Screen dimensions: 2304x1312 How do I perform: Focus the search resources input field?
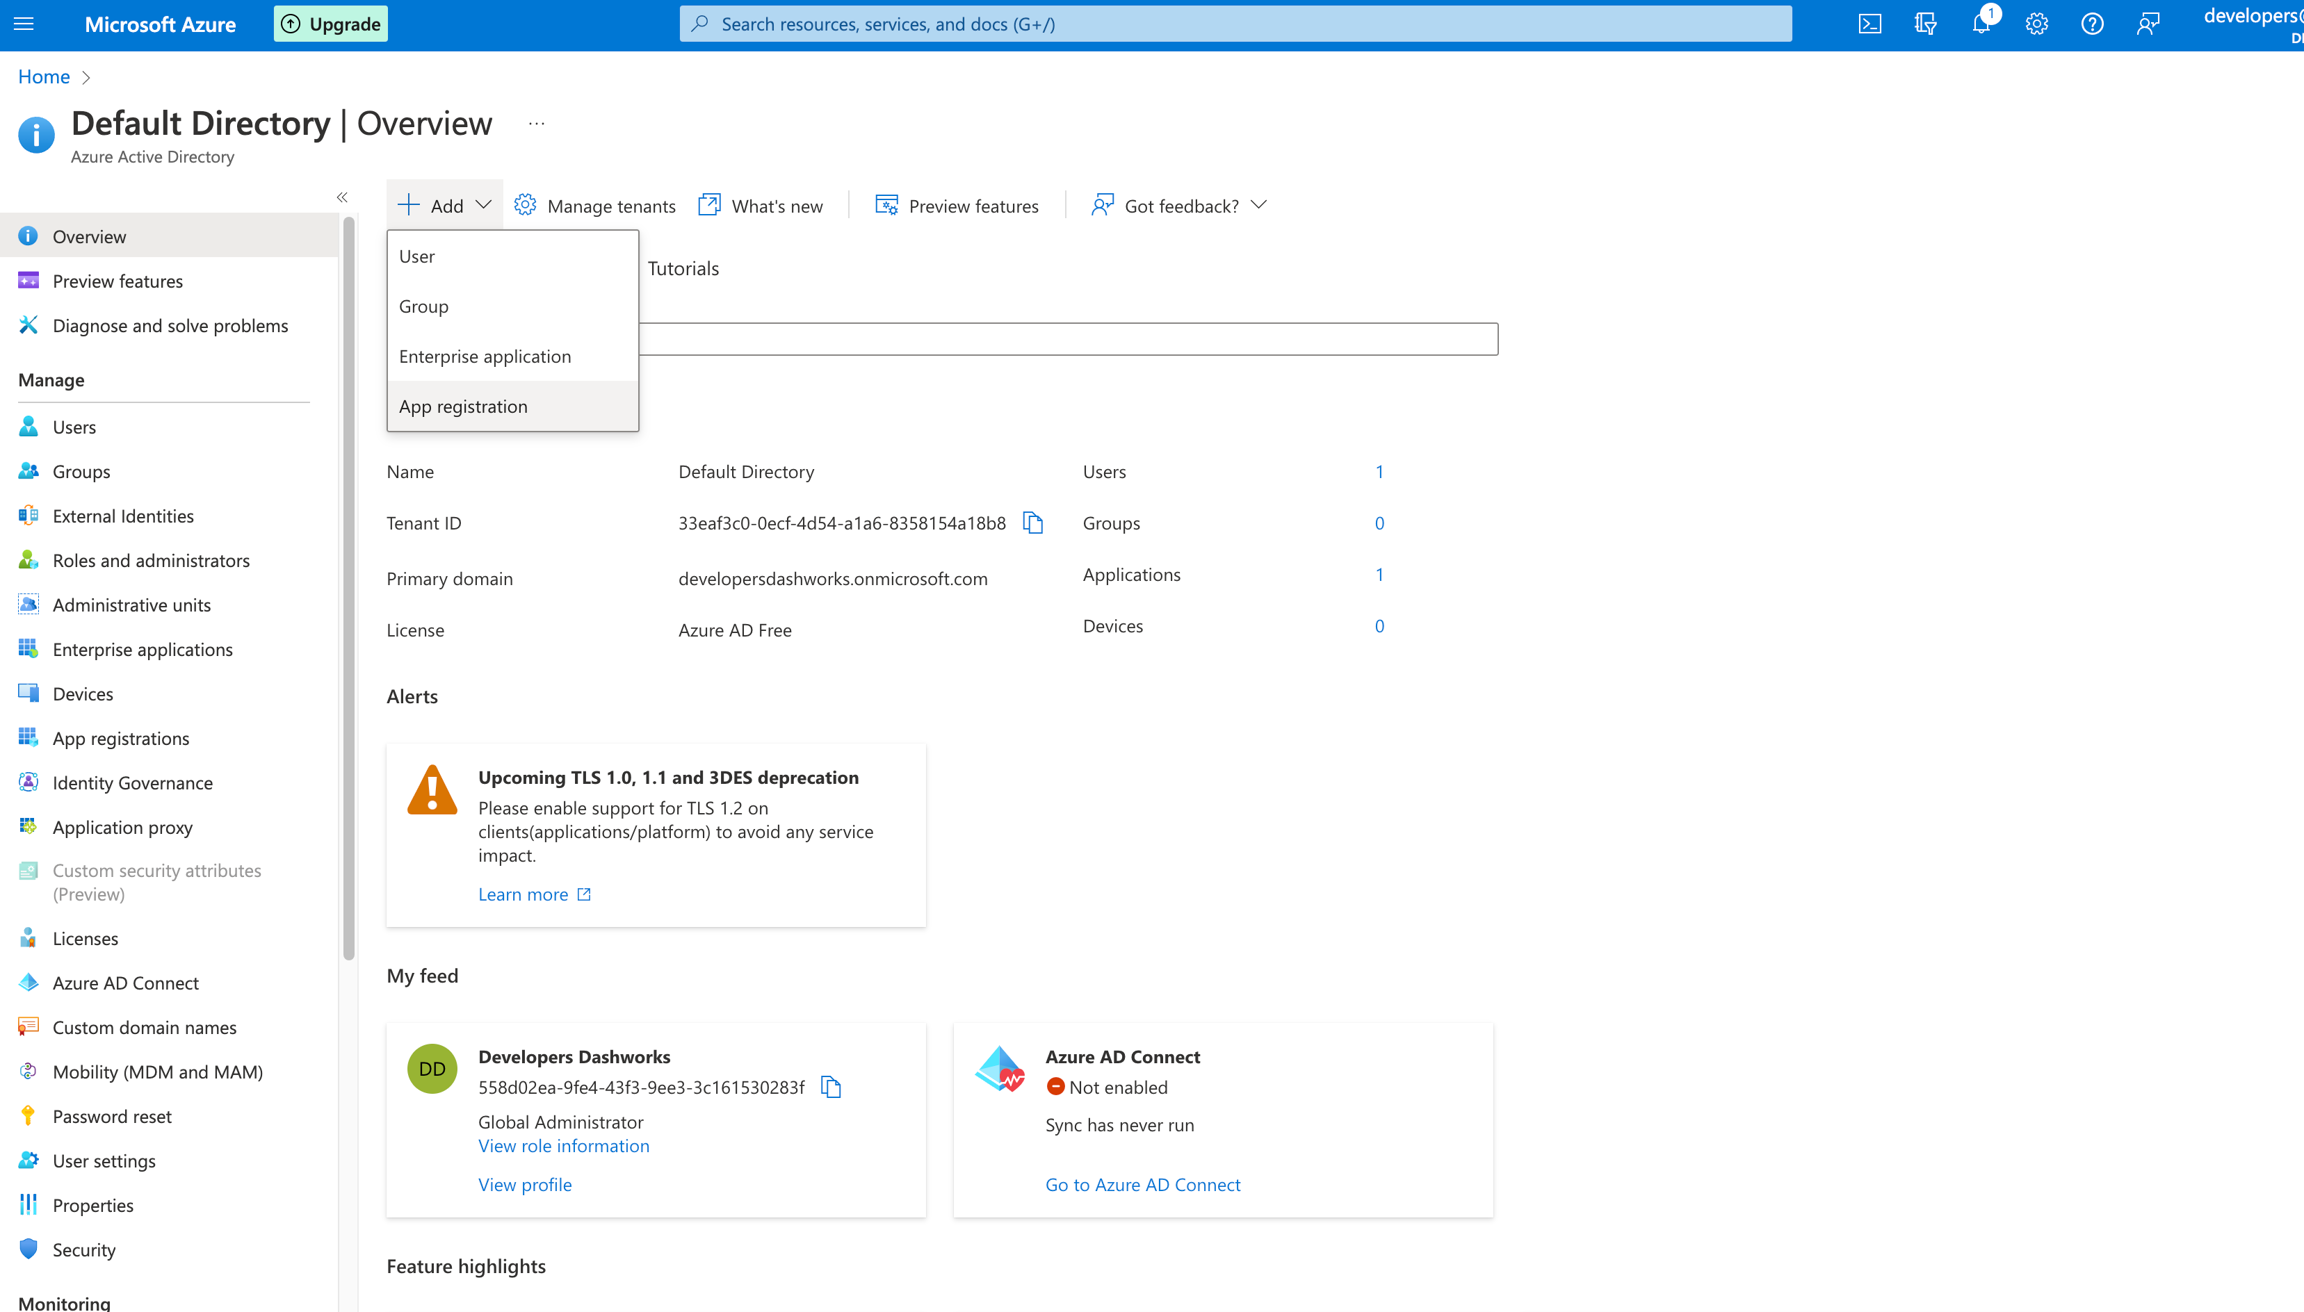coord(1236,24)
